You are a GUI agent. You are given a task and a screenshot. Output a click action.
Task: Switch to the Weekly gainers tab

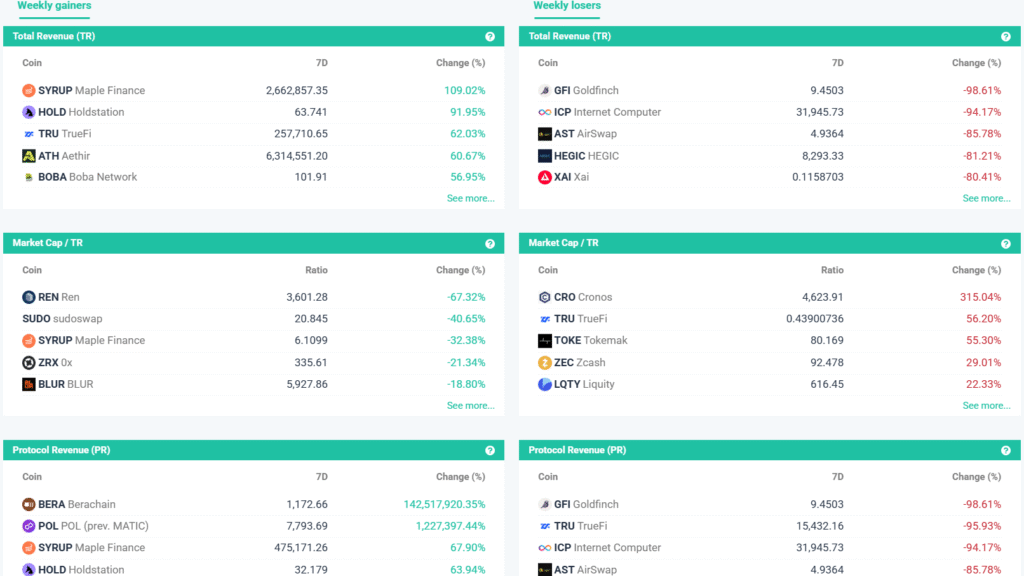(54, 6)
